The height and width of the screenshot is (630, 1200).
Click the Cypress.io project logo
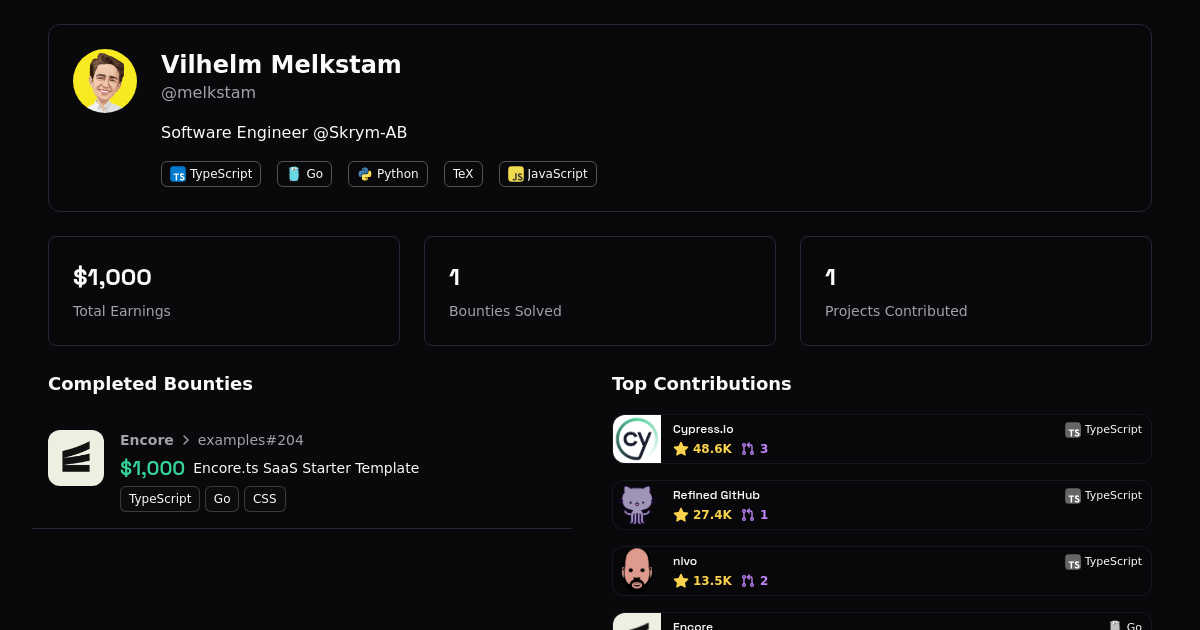637,439
